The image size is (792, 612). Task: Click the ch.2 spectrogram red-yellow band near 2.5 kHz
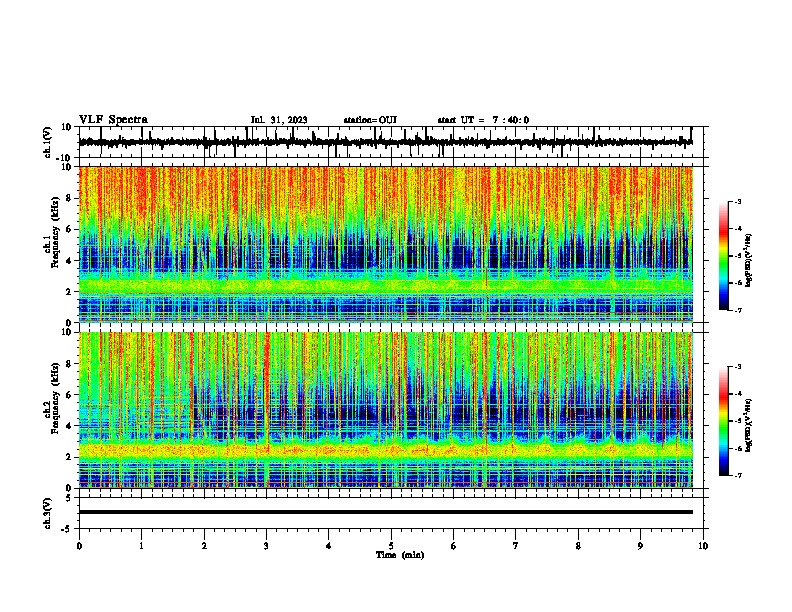(x=385, y=449)
